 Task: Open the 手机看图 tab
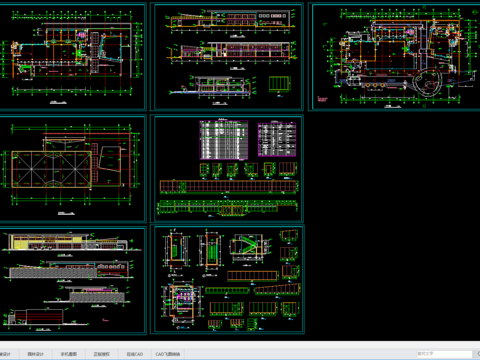coord(69,354)
